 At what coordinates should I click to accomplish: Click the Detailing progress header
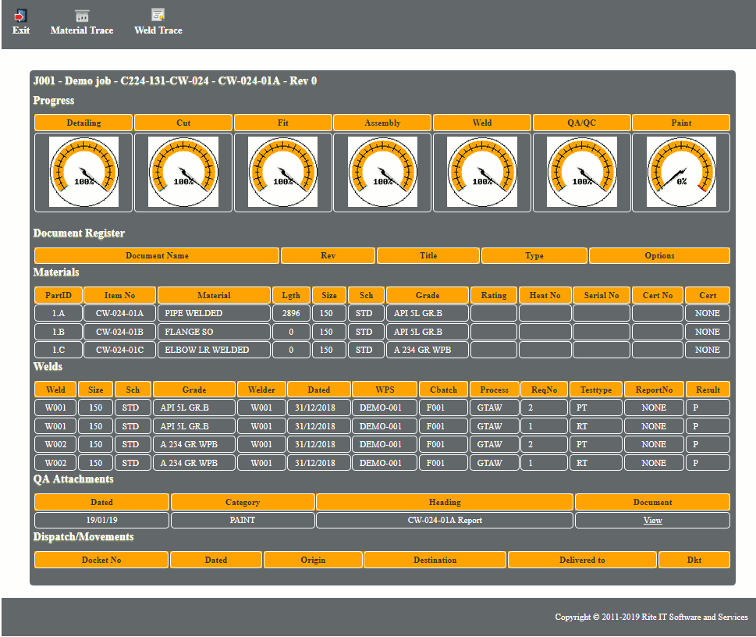click(84, 123)
